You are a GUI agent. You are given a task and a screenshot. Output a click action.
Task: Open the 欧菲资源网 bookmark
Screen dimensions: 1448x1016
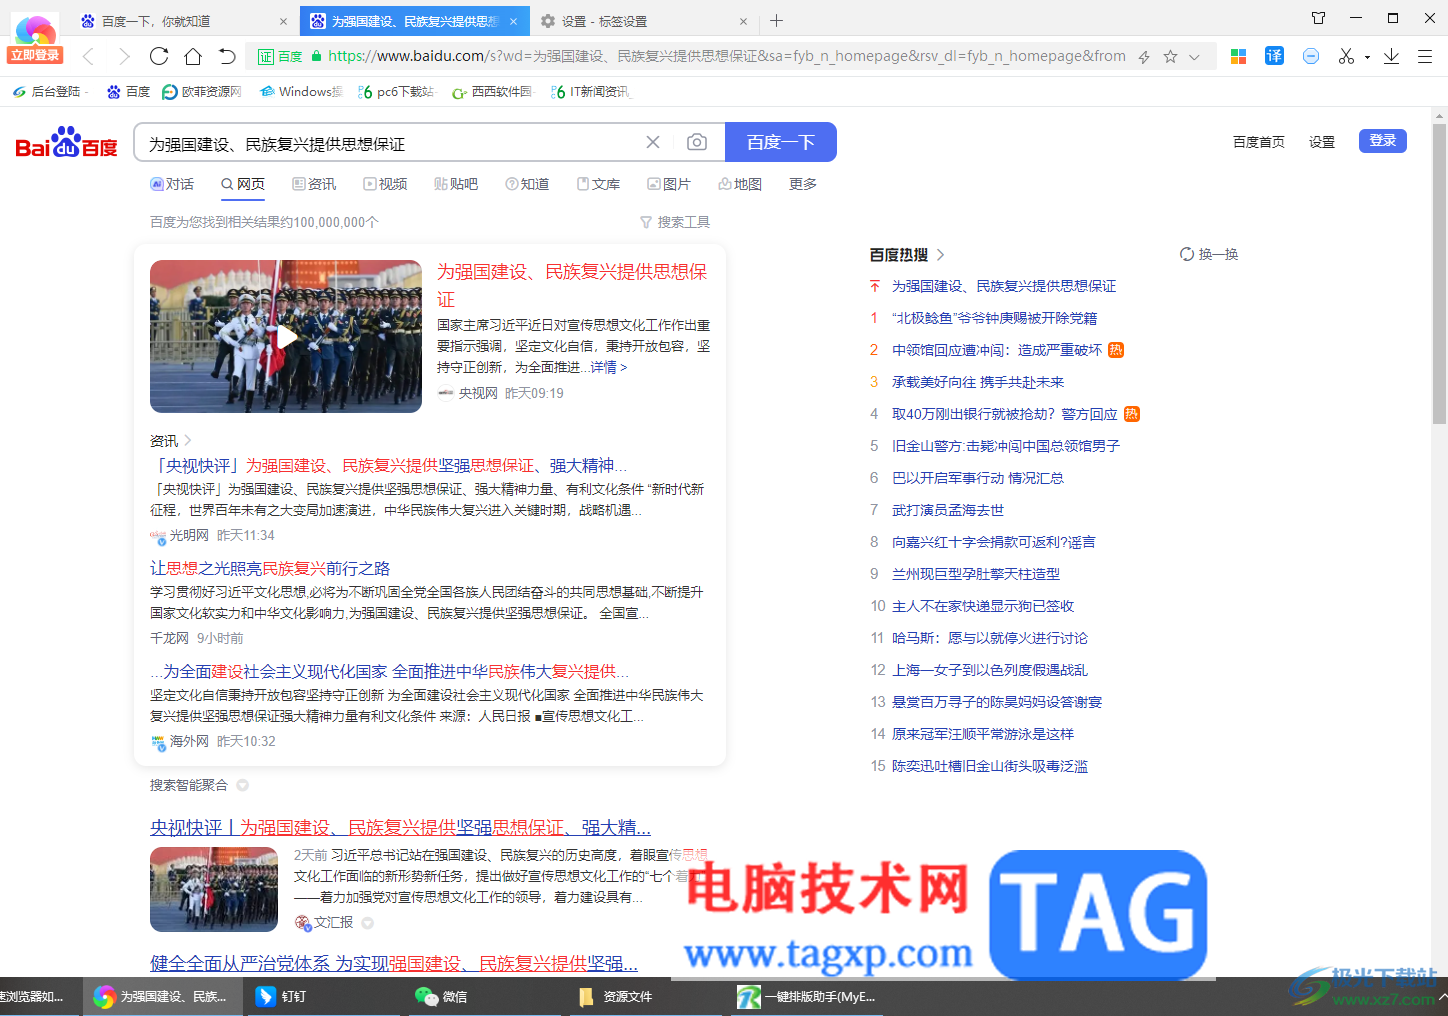(201, 92)
